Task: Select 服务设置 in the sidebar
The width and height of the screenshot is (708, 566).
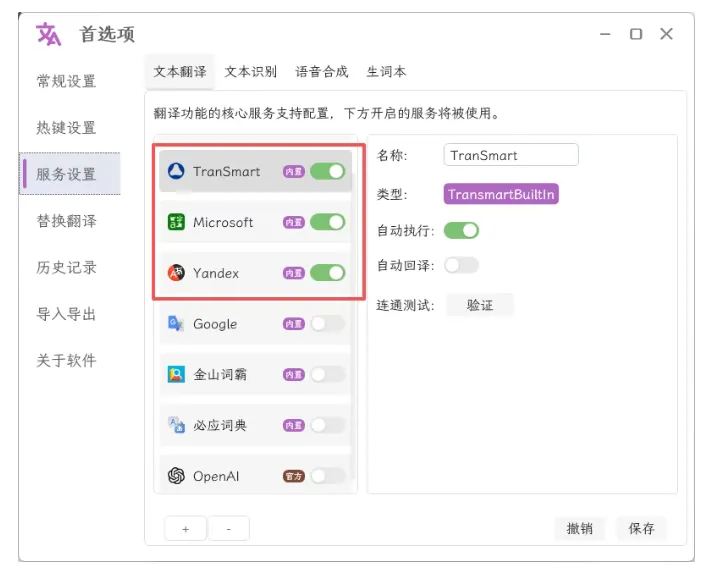Action: click(70, 174)
